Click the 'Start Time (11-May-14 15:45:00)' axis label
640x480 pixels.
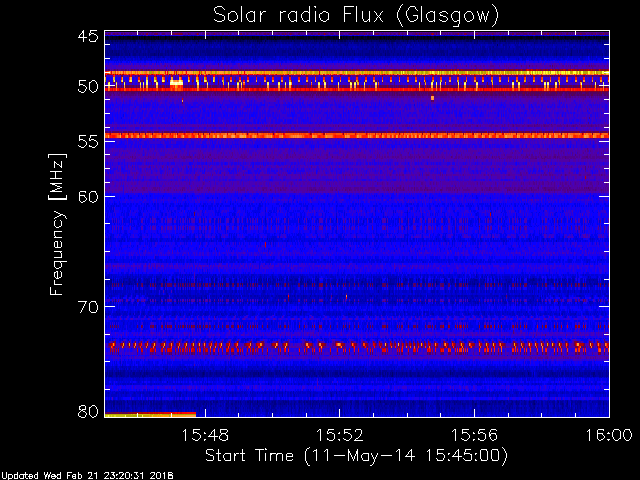356,456
